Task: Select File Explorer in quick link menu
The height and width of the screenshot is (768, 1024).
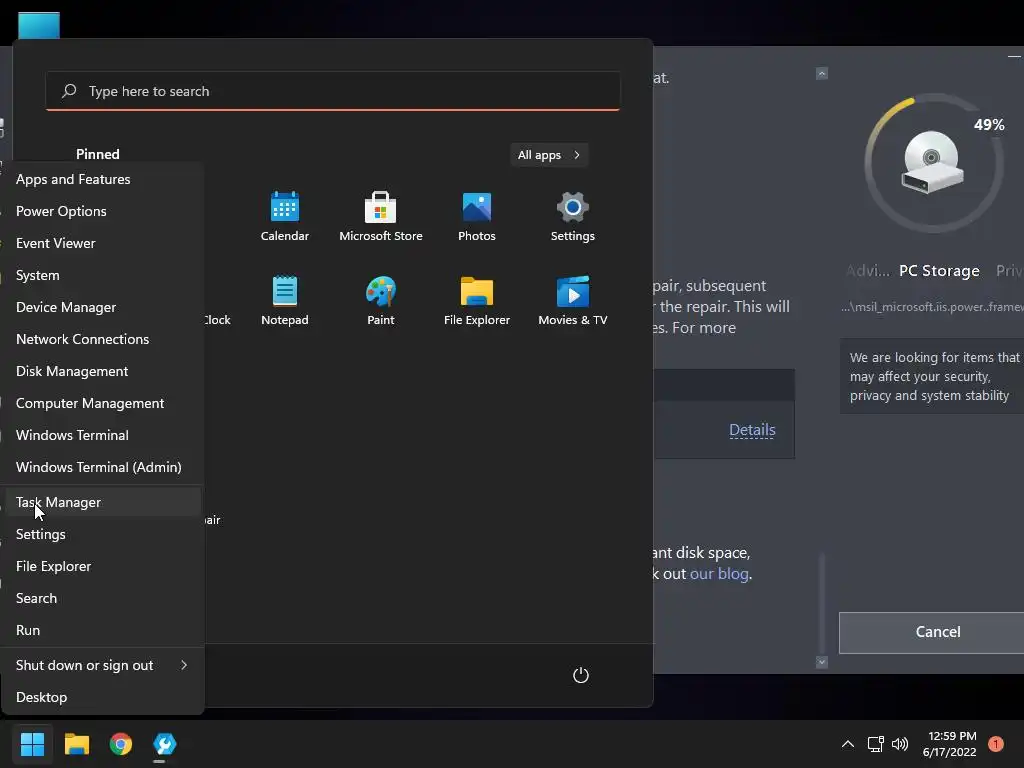Action: [103, 566]
